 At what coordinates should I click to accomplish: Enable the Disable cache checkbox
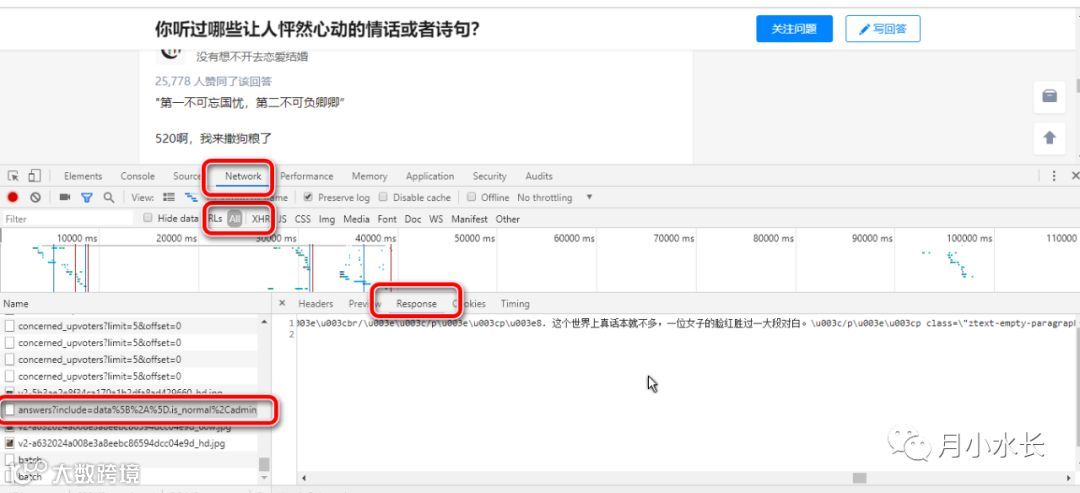coord(384,197)
